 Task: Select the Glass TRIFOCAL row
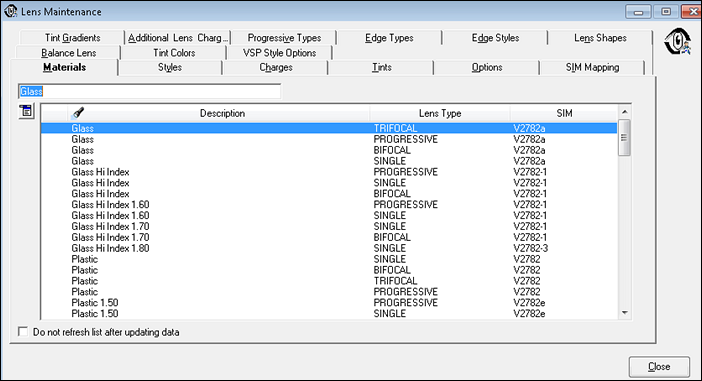coord(329,128)
